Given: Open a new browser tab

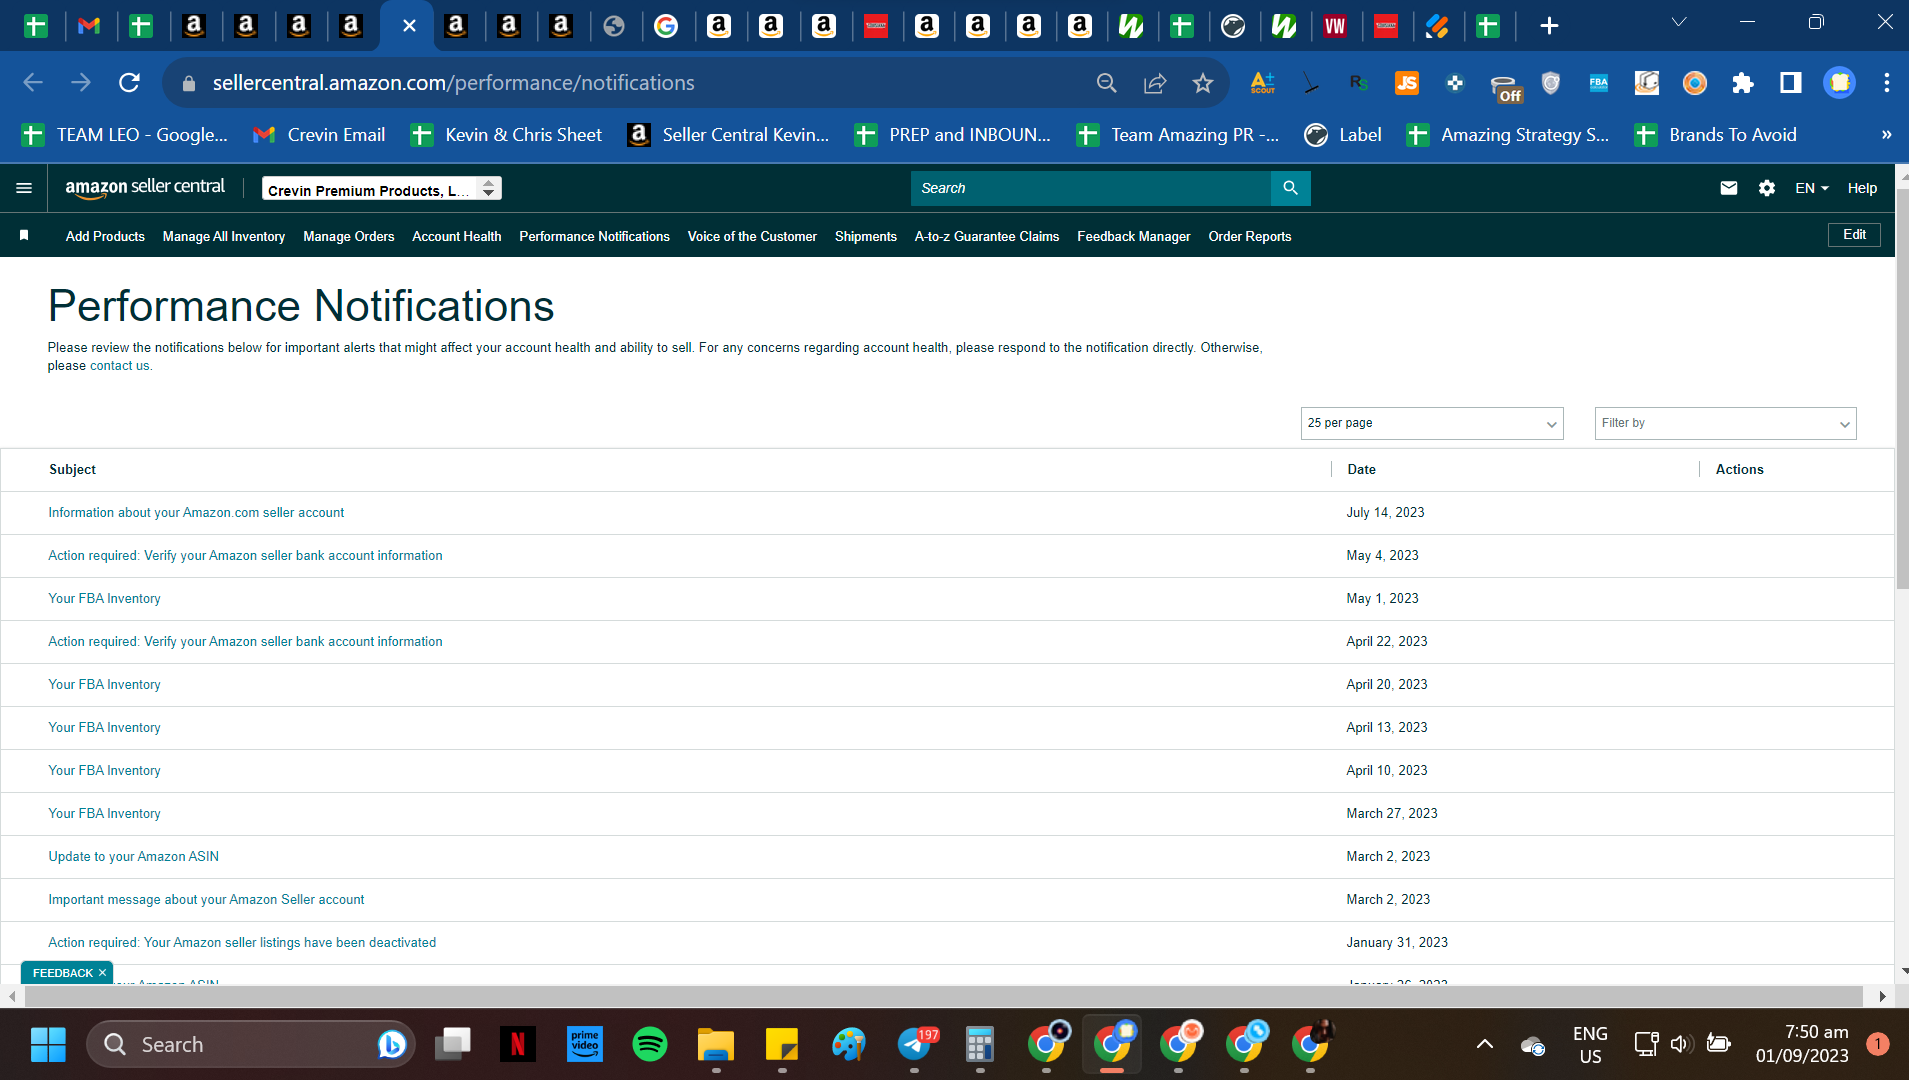Looking at the screenshot, I should [1549, 26].
